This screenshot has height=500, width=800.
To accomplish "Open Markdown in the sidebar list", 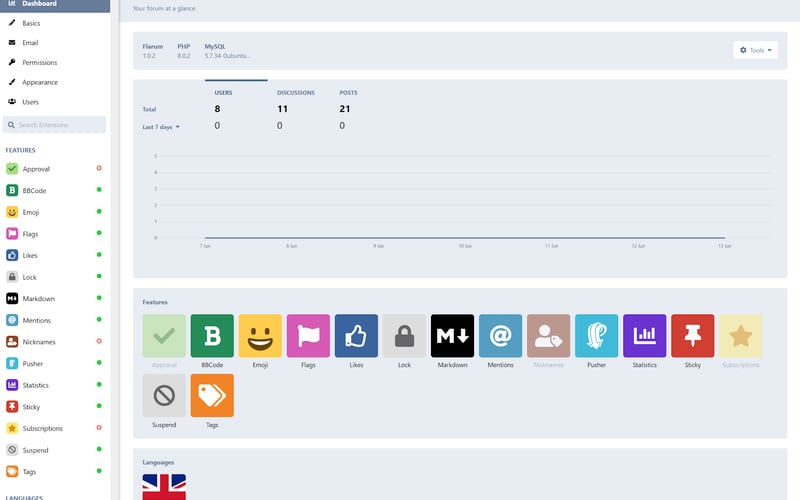I will click(x=55, y=298).
